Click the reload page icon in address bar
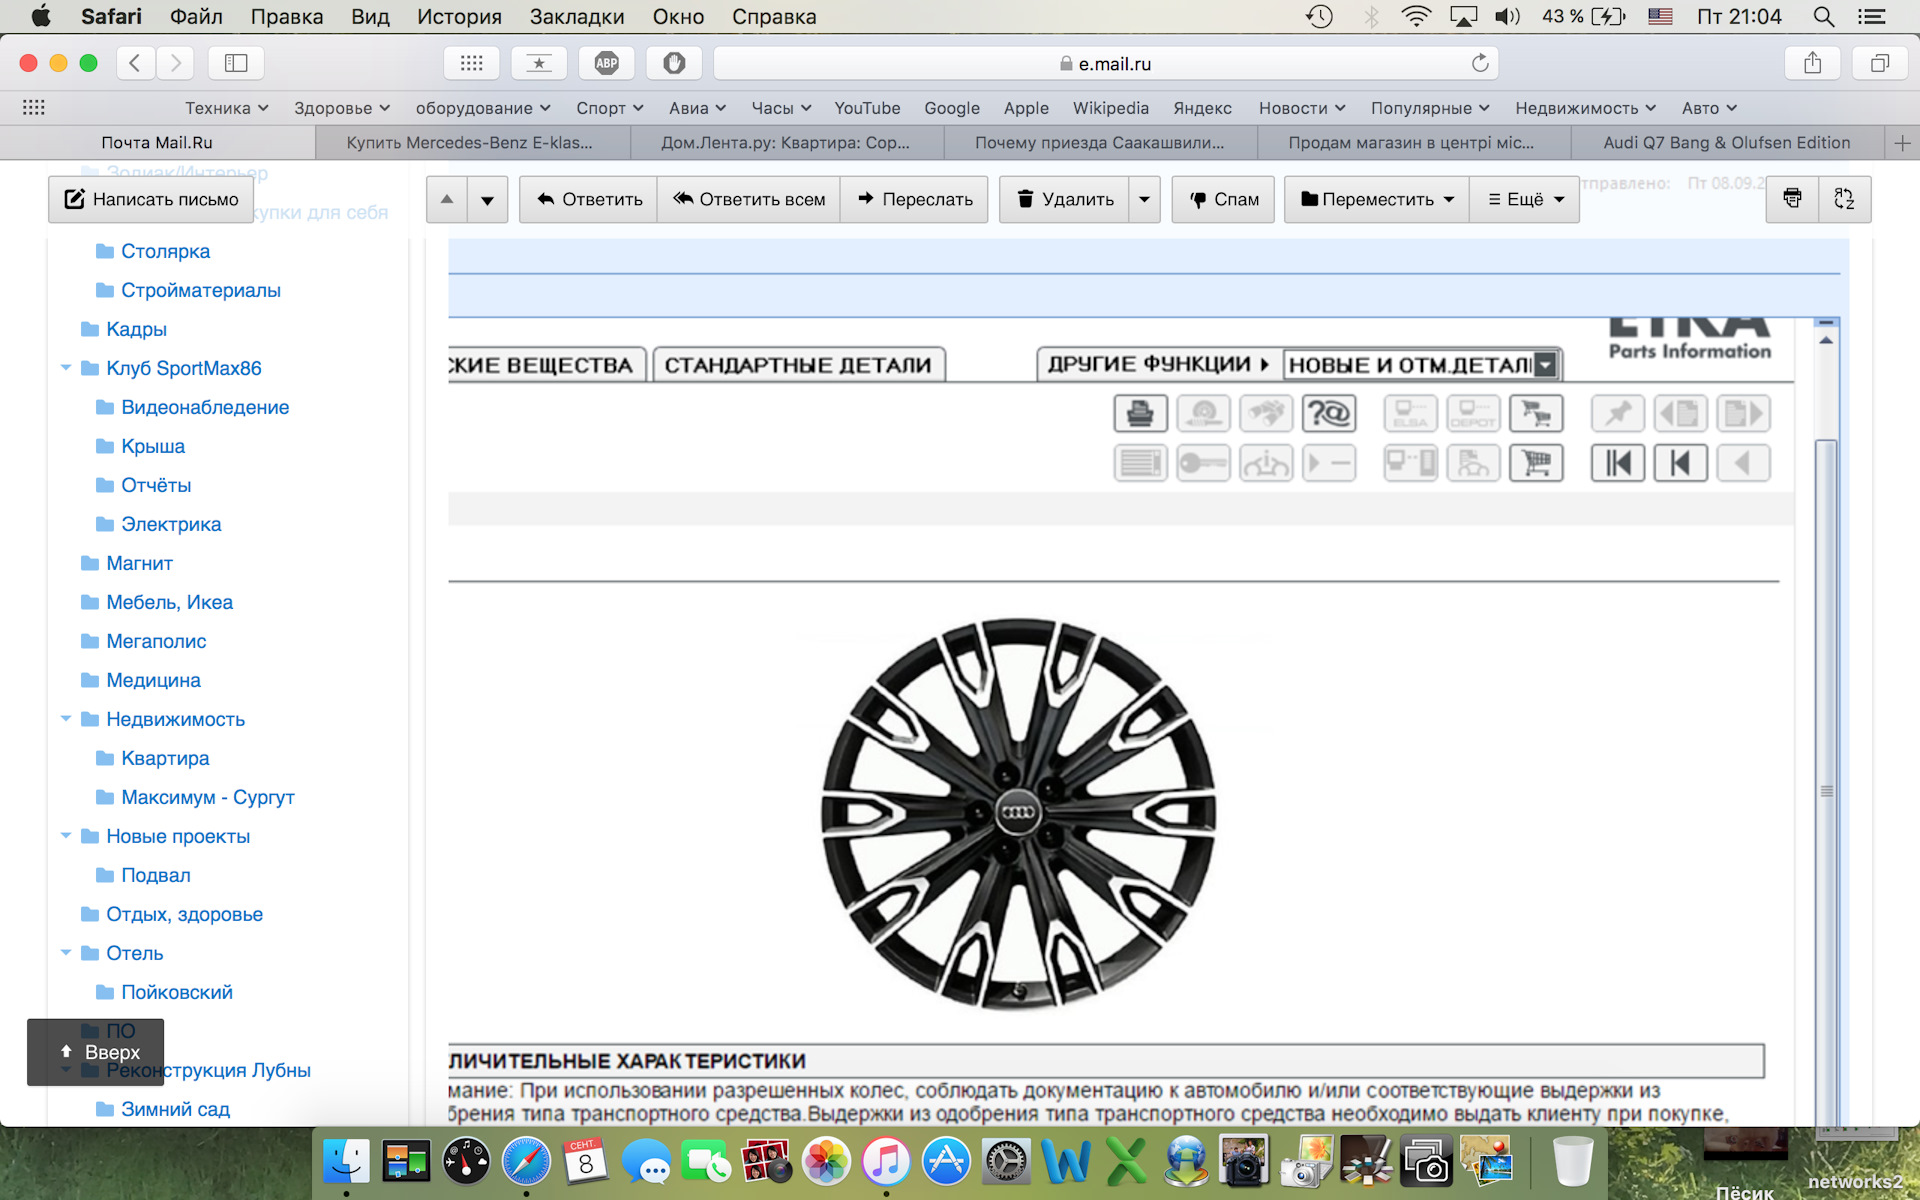The width and height of the screenshot is (1920, 1200). click(1480, 63)
